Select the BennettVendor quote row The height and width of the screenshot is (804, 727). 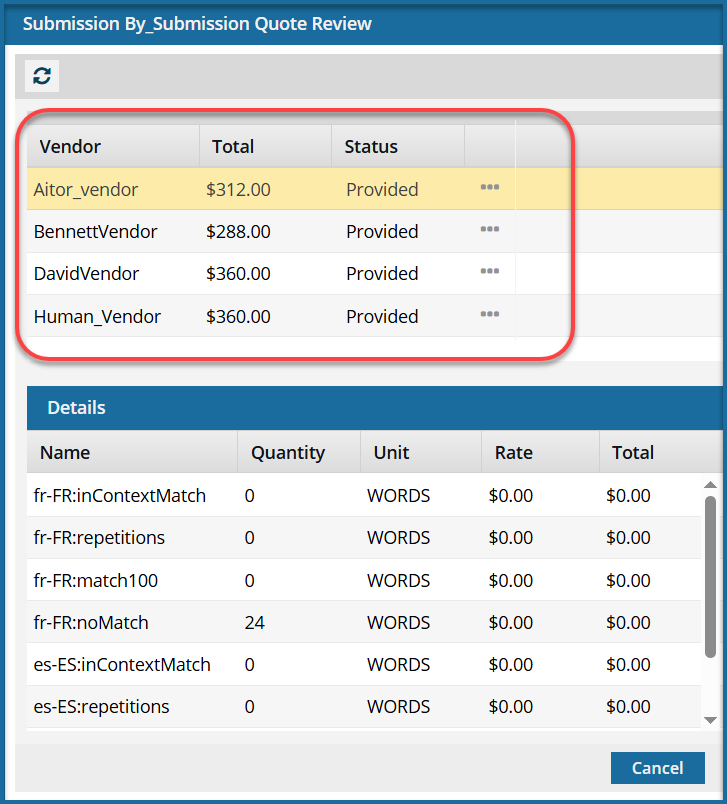coord(95,231)
